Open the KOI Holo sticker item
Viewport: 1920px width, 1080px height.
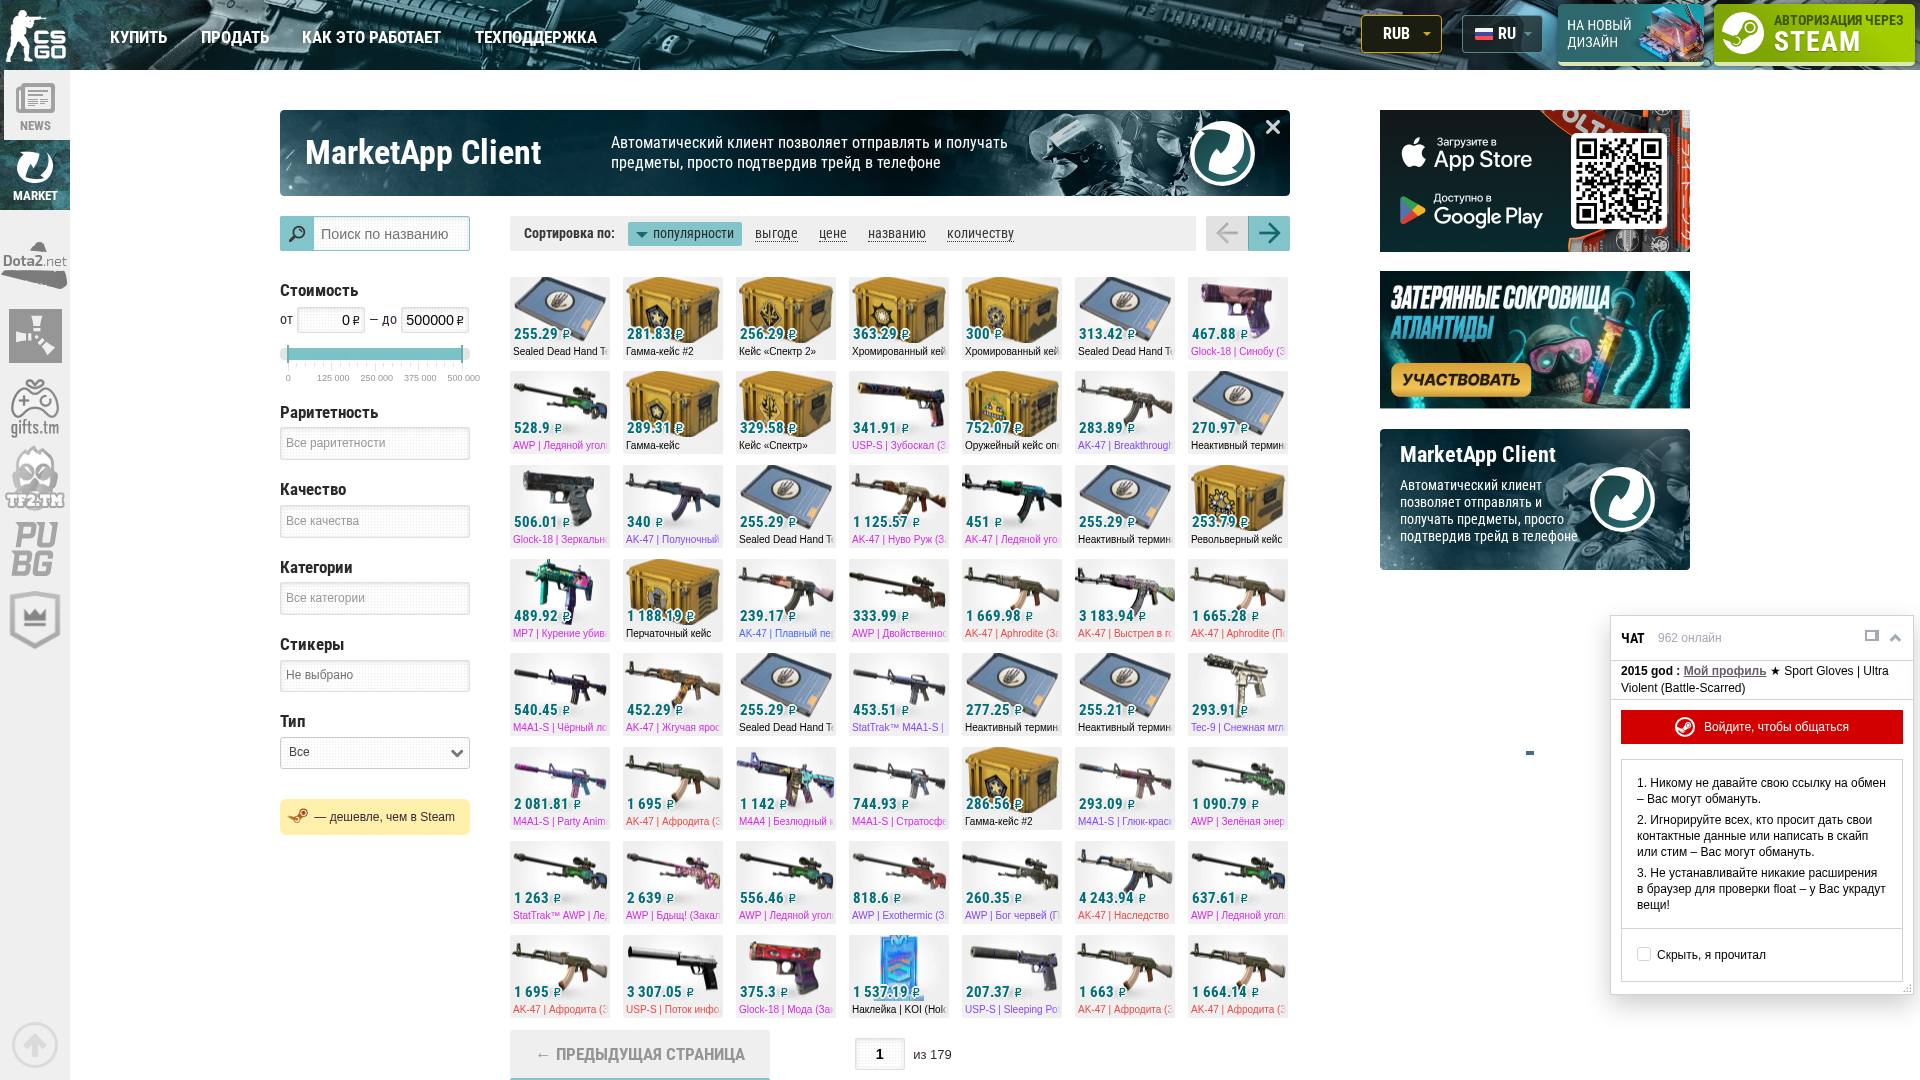coord(899,976)
